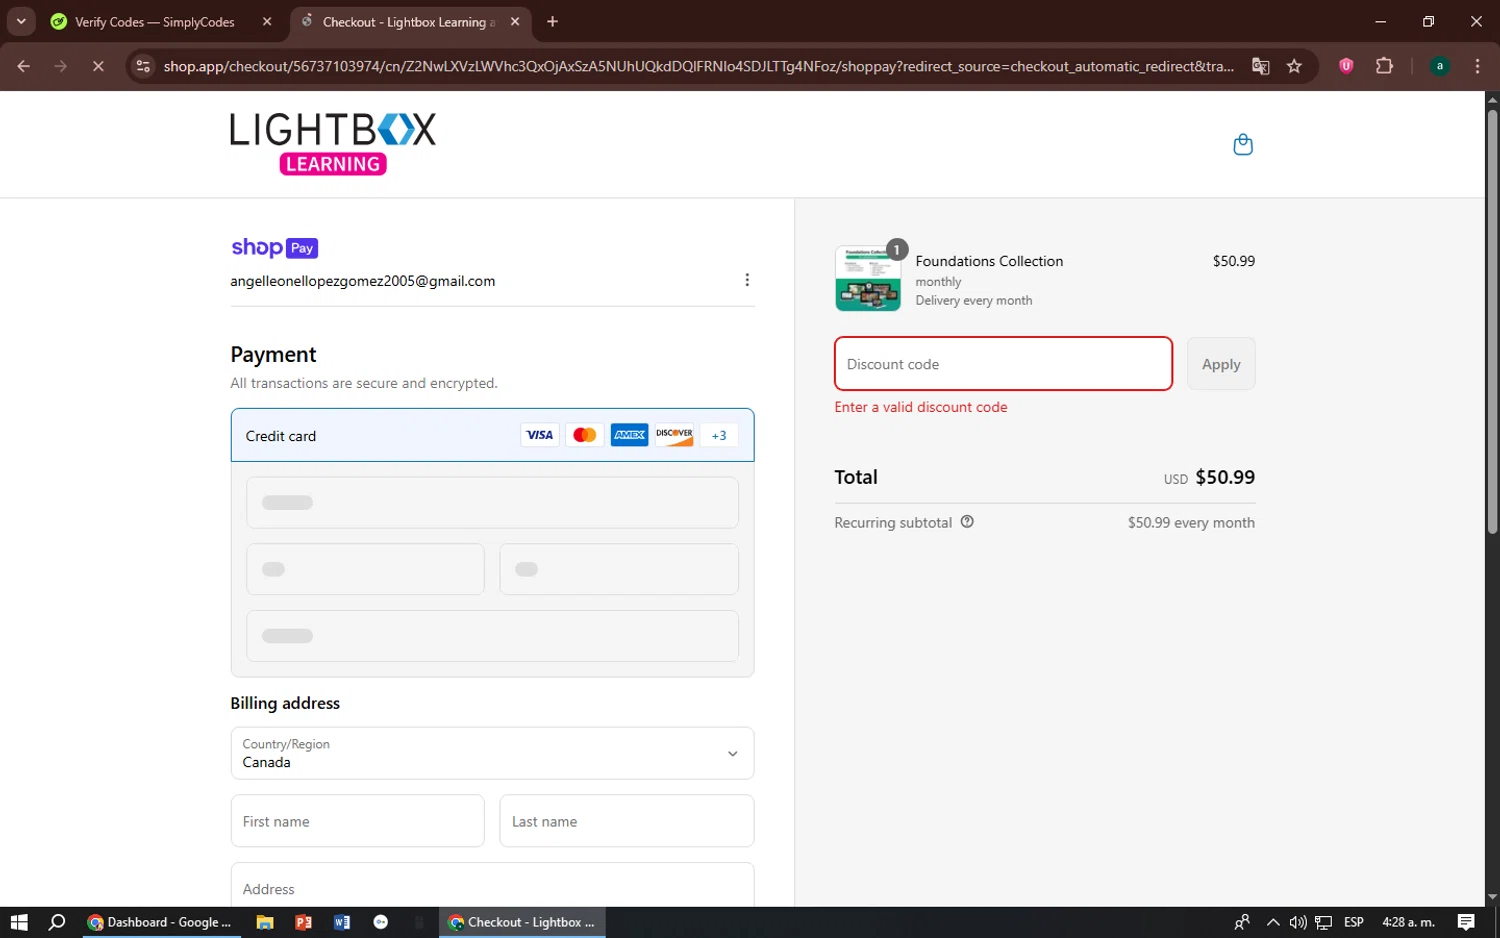Show hidden system tray icons
This screenshot has width=1500, height=938.
point(1273,922)
